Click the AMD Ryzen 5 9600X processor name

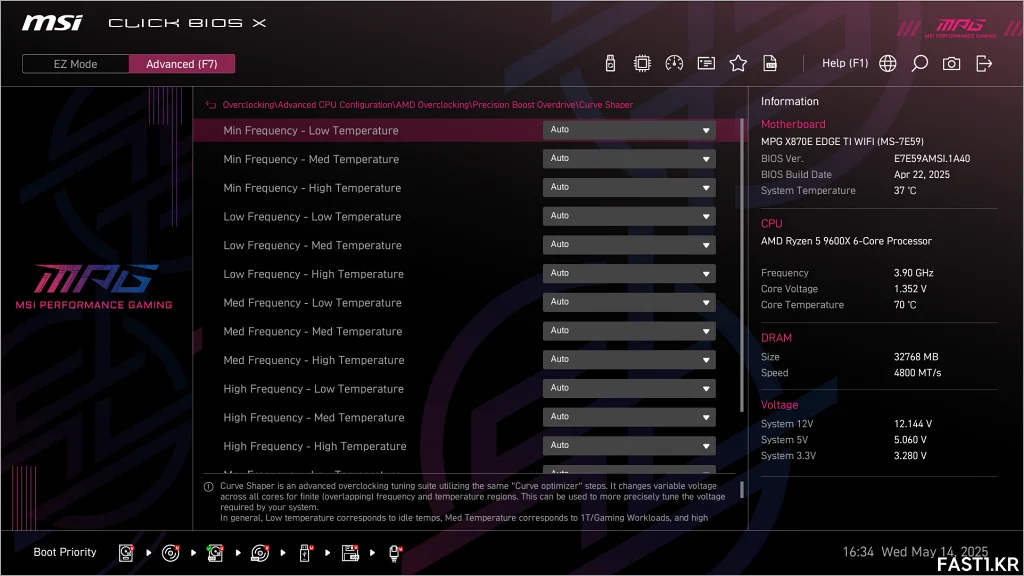pos(846,241)
